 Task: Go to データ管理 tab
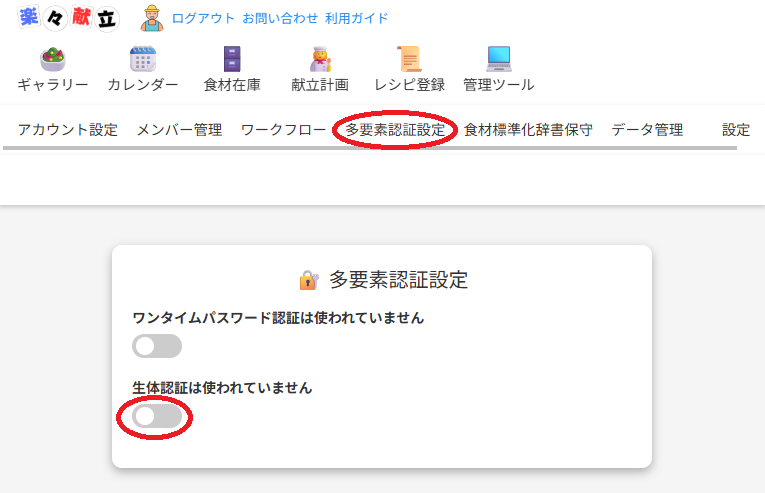647,130
